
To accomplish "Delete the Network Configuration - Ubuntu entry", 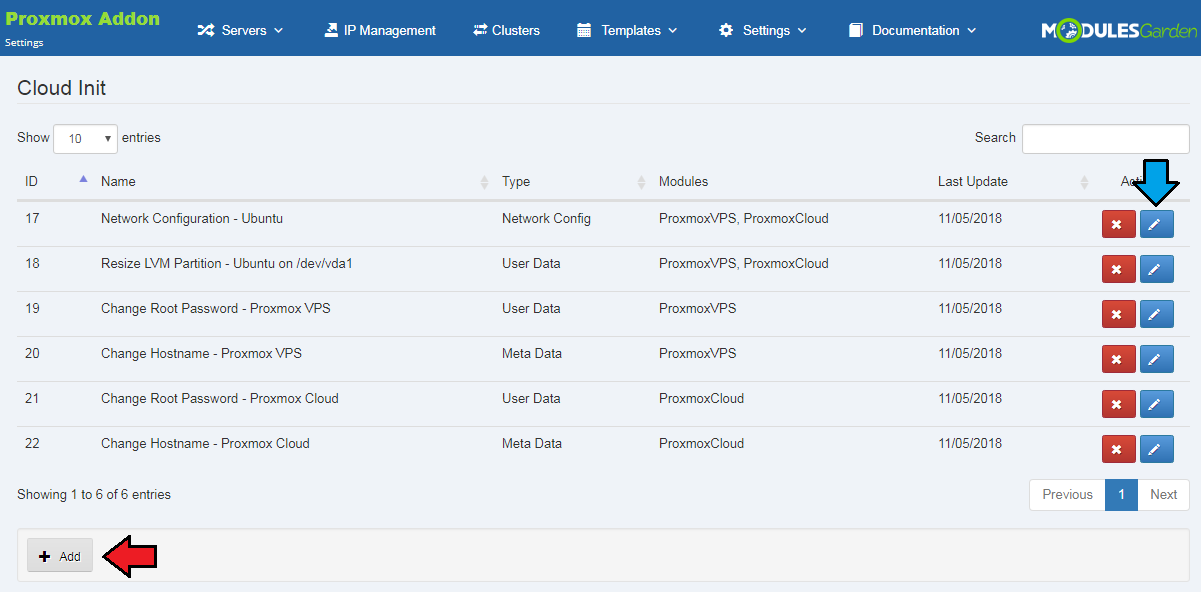I will pyautogui.click(x=1117, y=225).
